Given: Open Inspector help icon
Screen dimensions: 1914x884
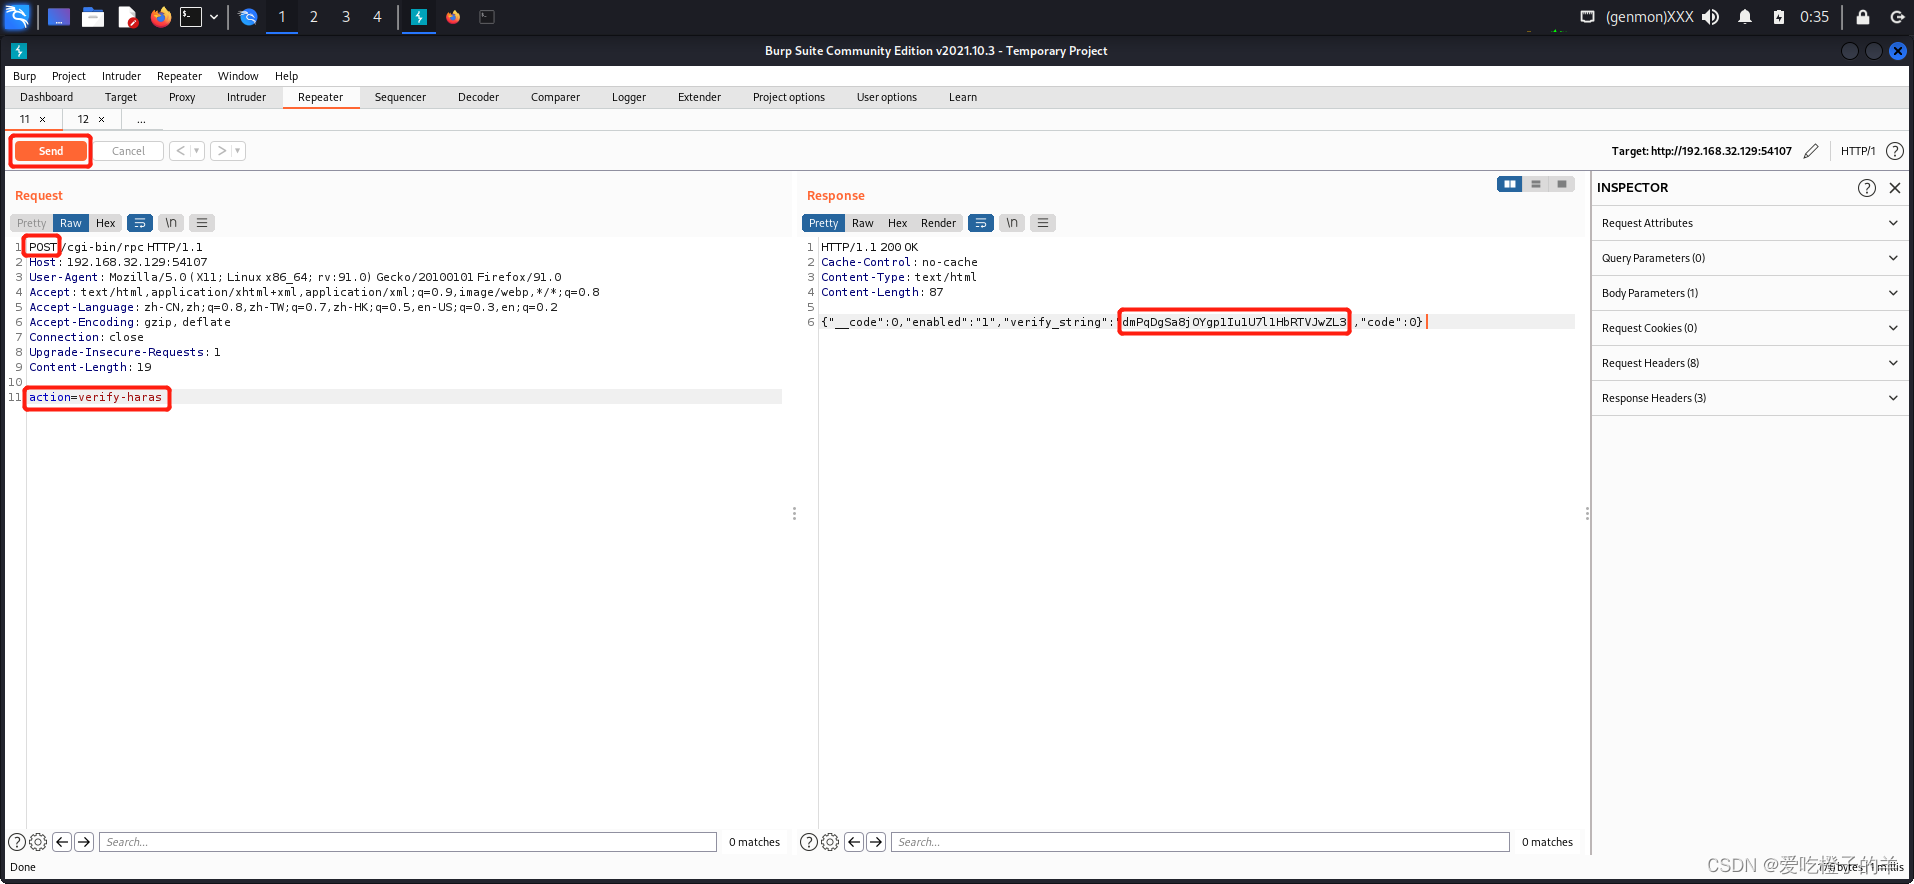Looking at the screenshot, I should [x=1867, y=188].
